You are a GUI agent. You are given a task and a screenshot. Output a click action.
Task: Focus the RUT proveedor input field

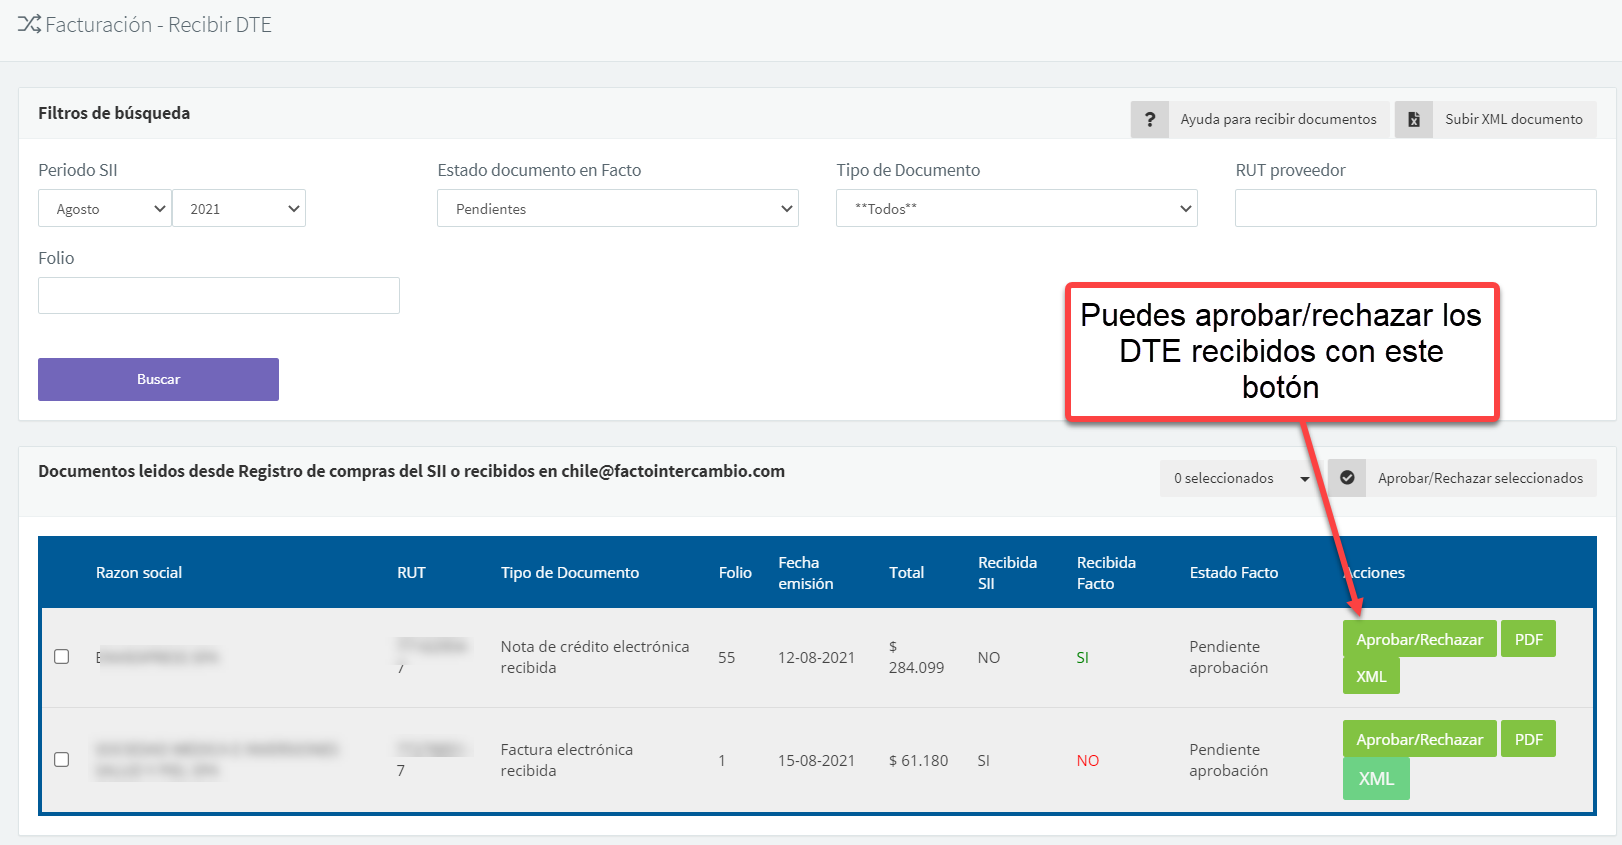point(1415,209)
